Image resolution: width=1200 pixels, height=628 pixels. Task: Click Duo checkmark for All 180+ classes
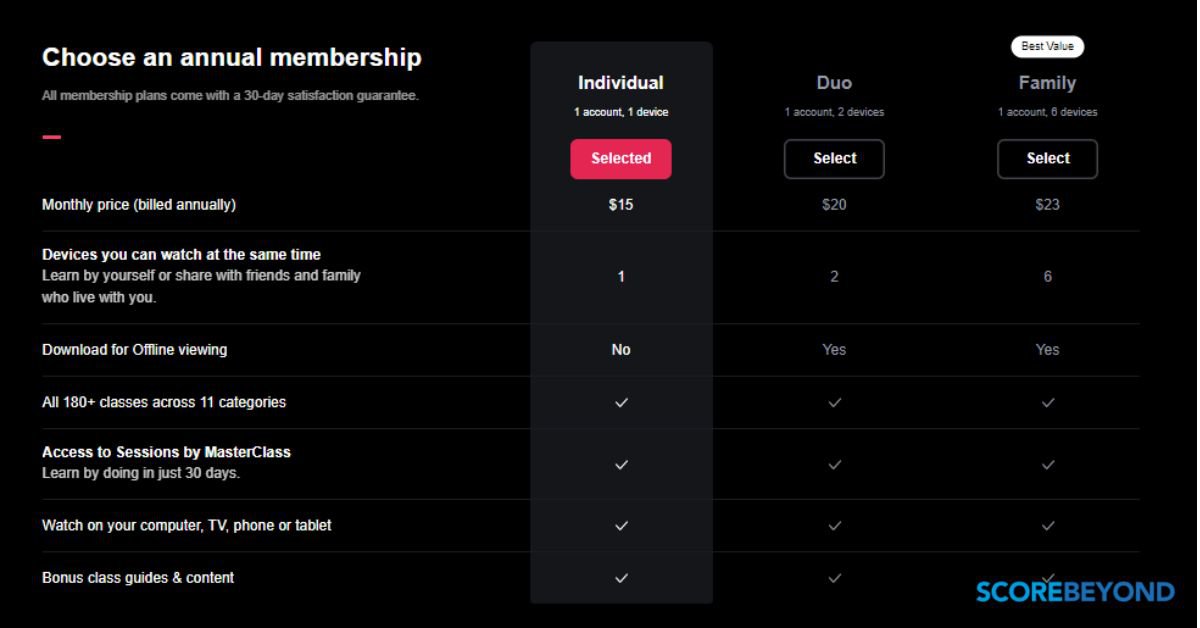click(834, 403)
